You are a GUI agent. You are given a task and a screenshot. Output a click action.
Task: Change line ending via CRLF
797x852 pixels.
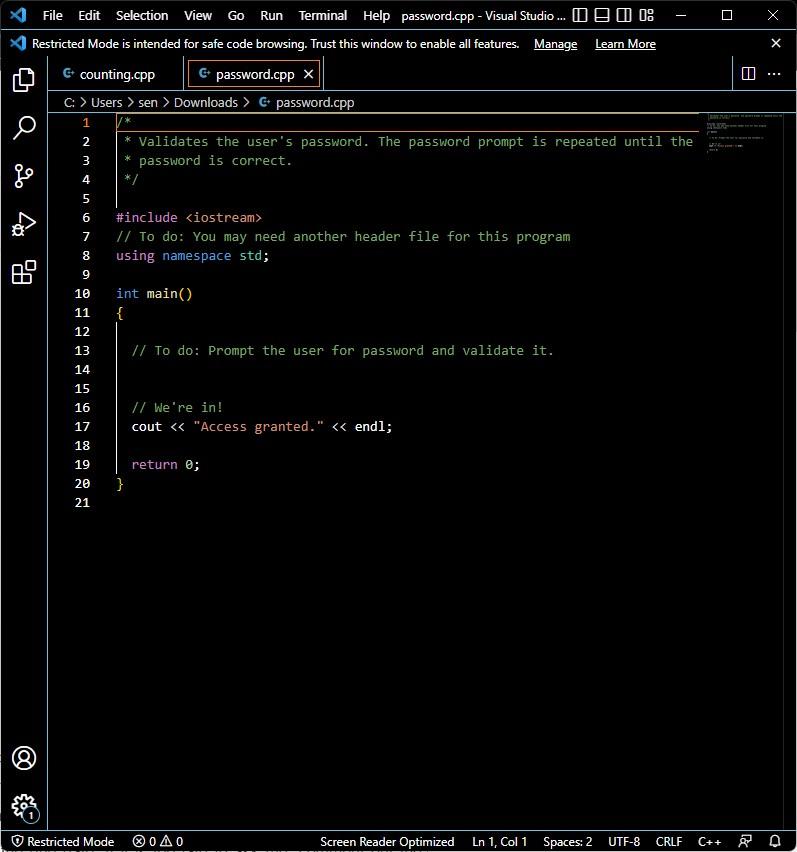(669, 841)
